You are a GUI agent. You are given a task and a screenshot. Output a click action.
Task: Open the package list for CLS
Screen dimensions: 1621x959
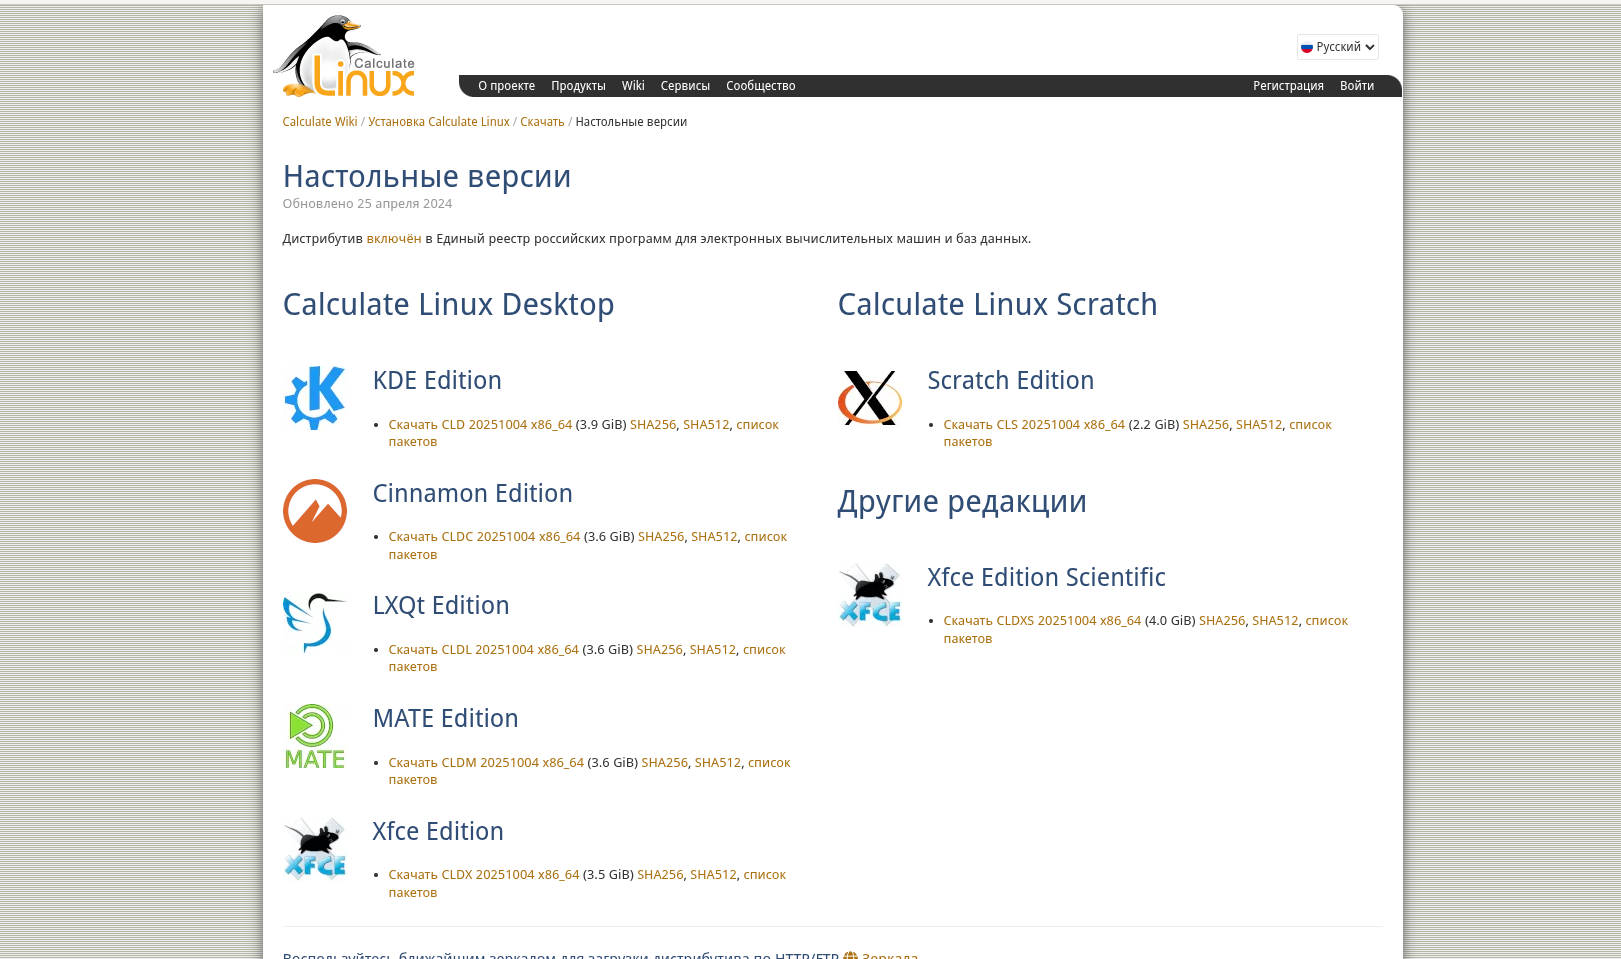point(1310,425)
